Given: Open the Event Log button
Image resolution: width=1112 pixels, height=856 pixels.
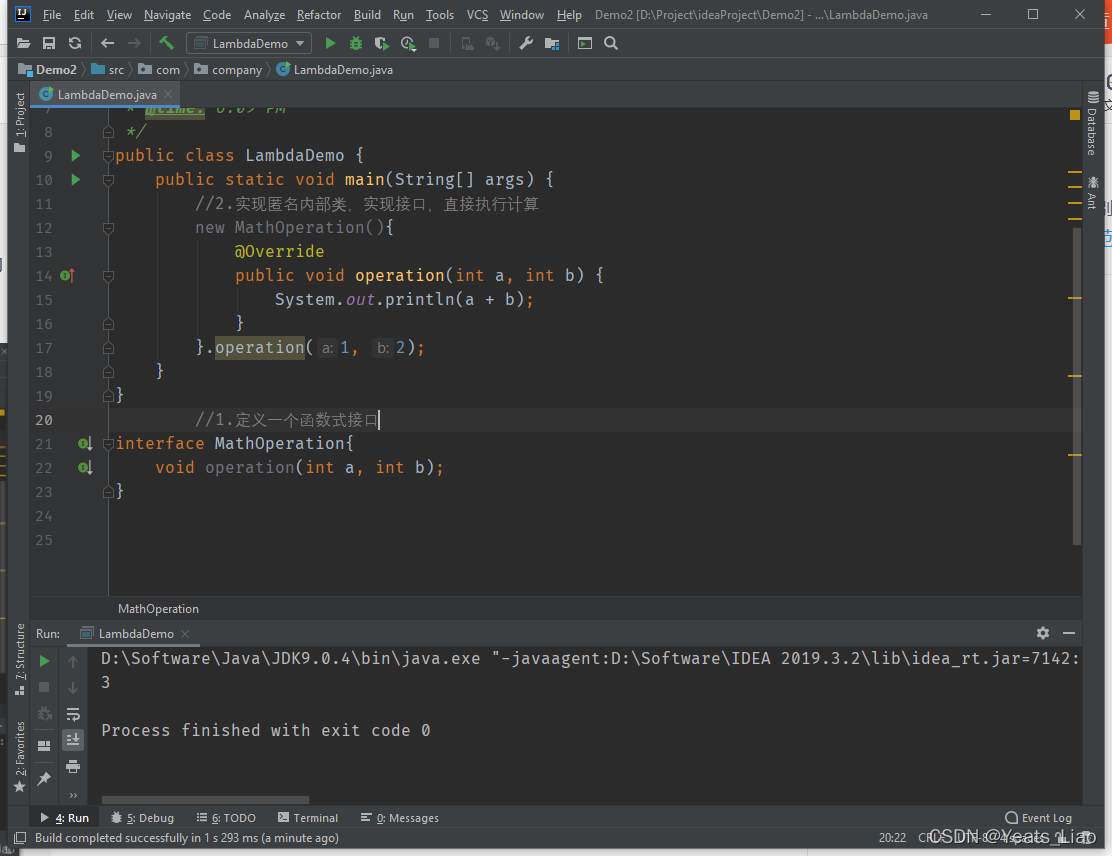Looking at the screenshot, I should pyautogui.click(x=1039, y=818).
